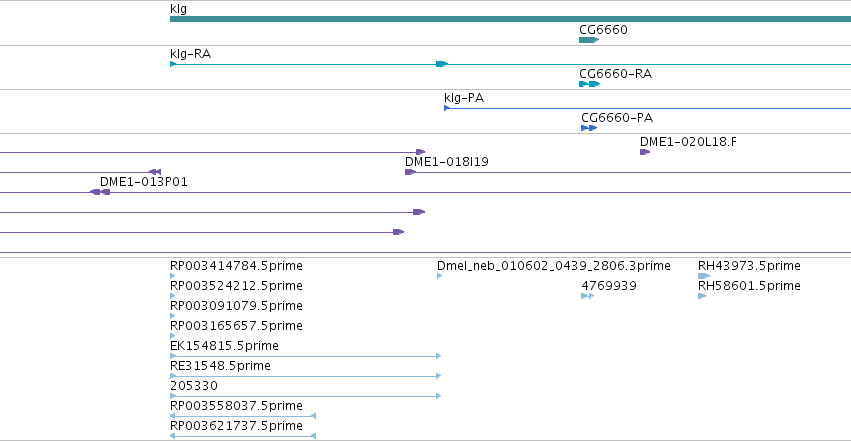Click the DME1-020L18.F label
The width and height of the screenshot is (851, 441).
click(688, 142)
